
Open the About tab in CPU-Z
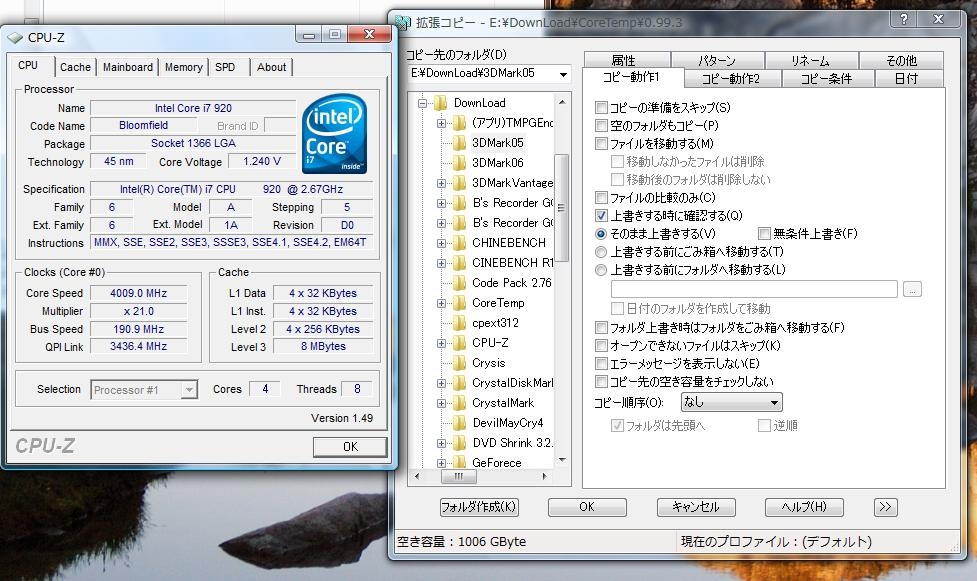272,67
